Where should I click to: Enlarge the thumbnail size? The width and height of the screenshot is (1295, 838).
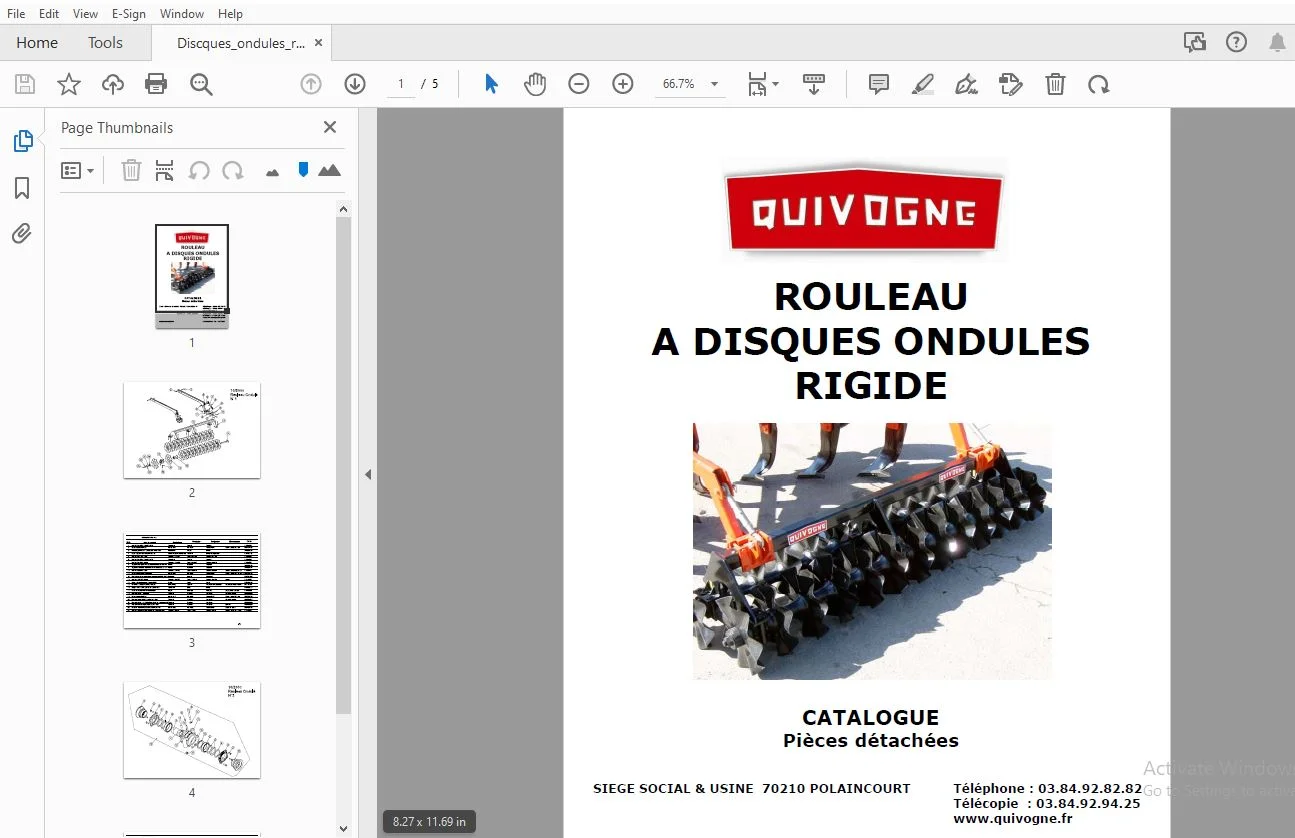point(329,171)
